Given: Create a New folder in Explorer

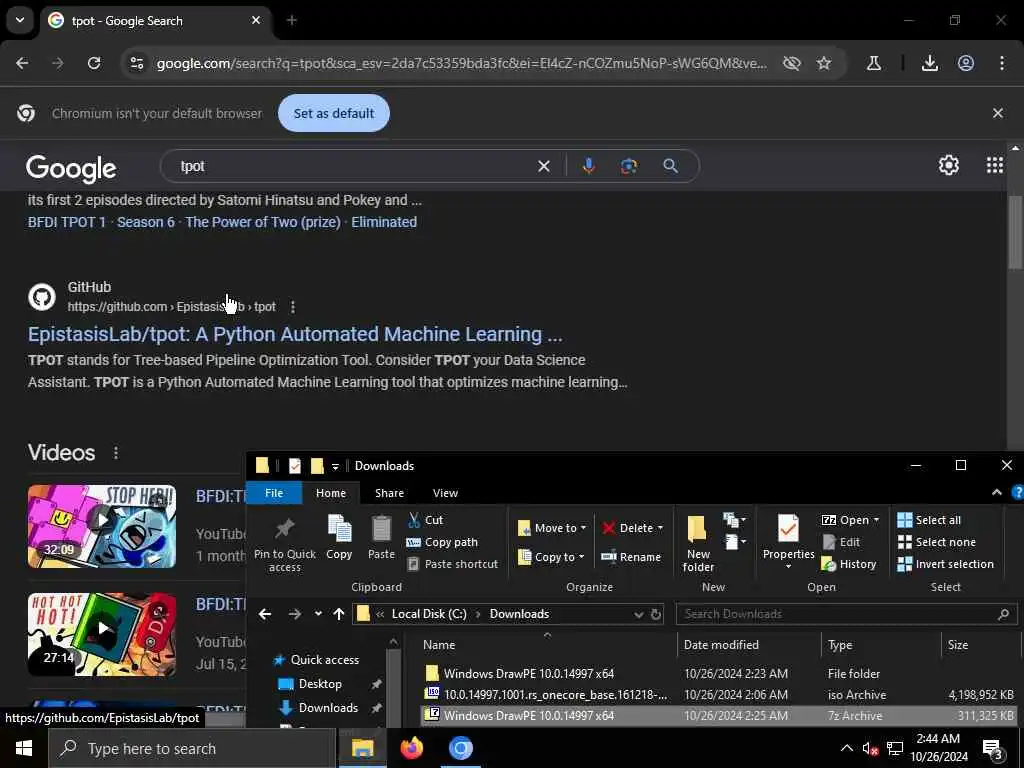Looking at the screenshot, I should [697, 544].
